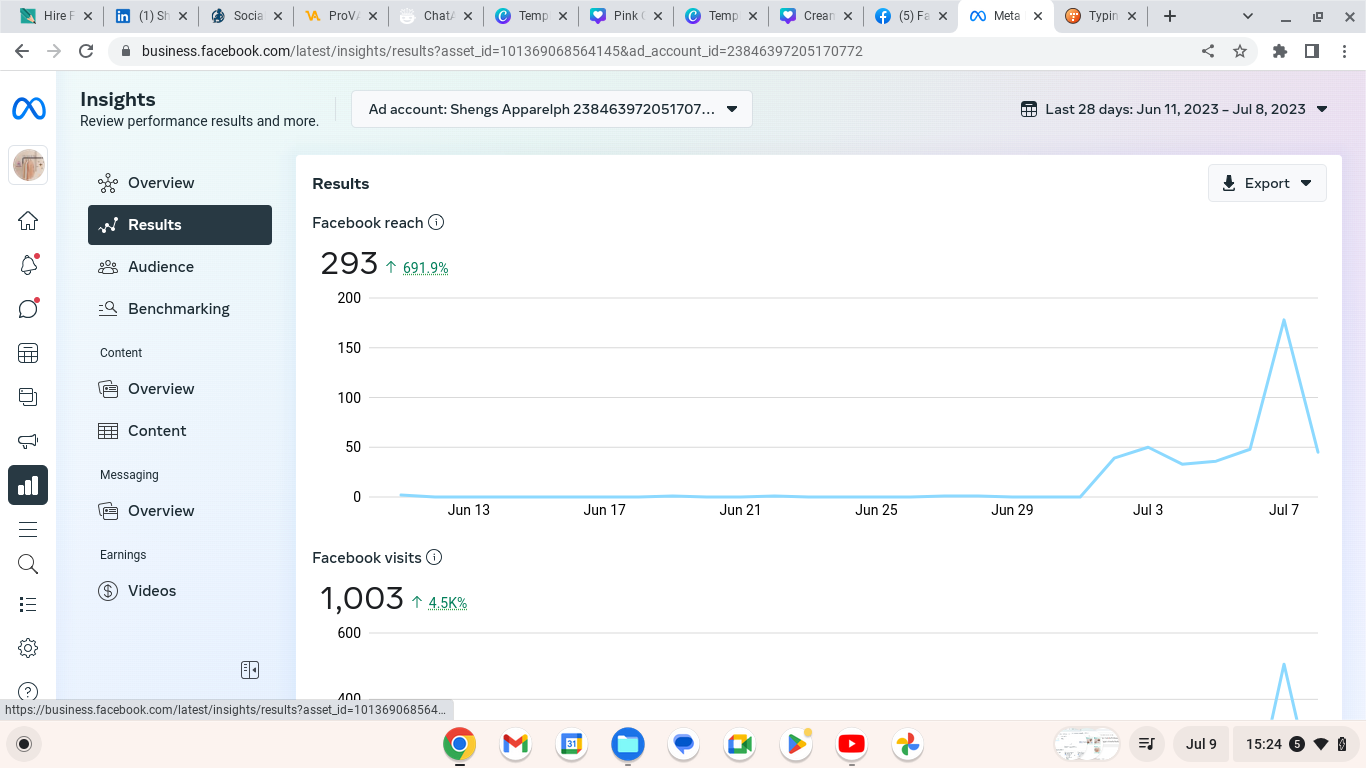Image resolution: width=1366 pixels, height=768 pixels.
Task: Go to Home via the house icon
Action: (x=28, y=221)
